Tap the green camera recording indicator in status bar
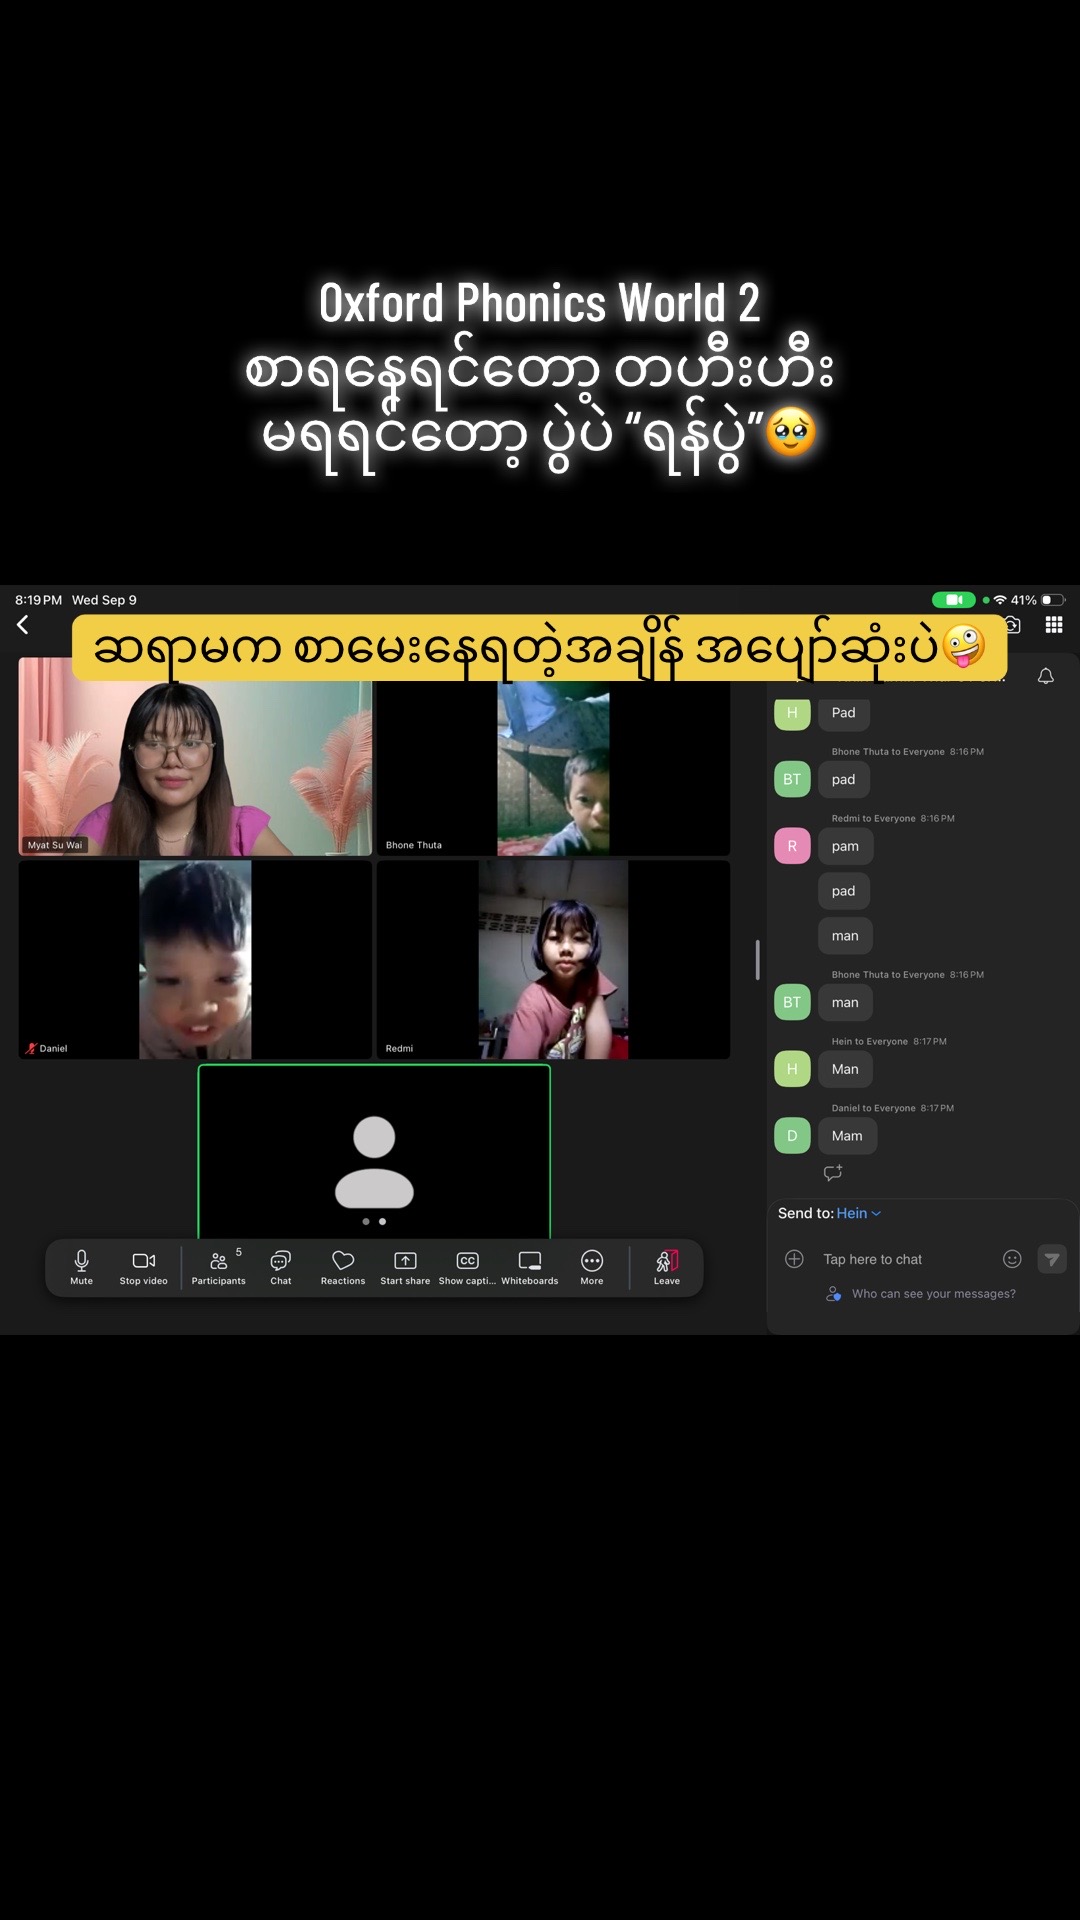Image resolution: width=1080 pixels, height=1920 pixels. tap(953, 600)
